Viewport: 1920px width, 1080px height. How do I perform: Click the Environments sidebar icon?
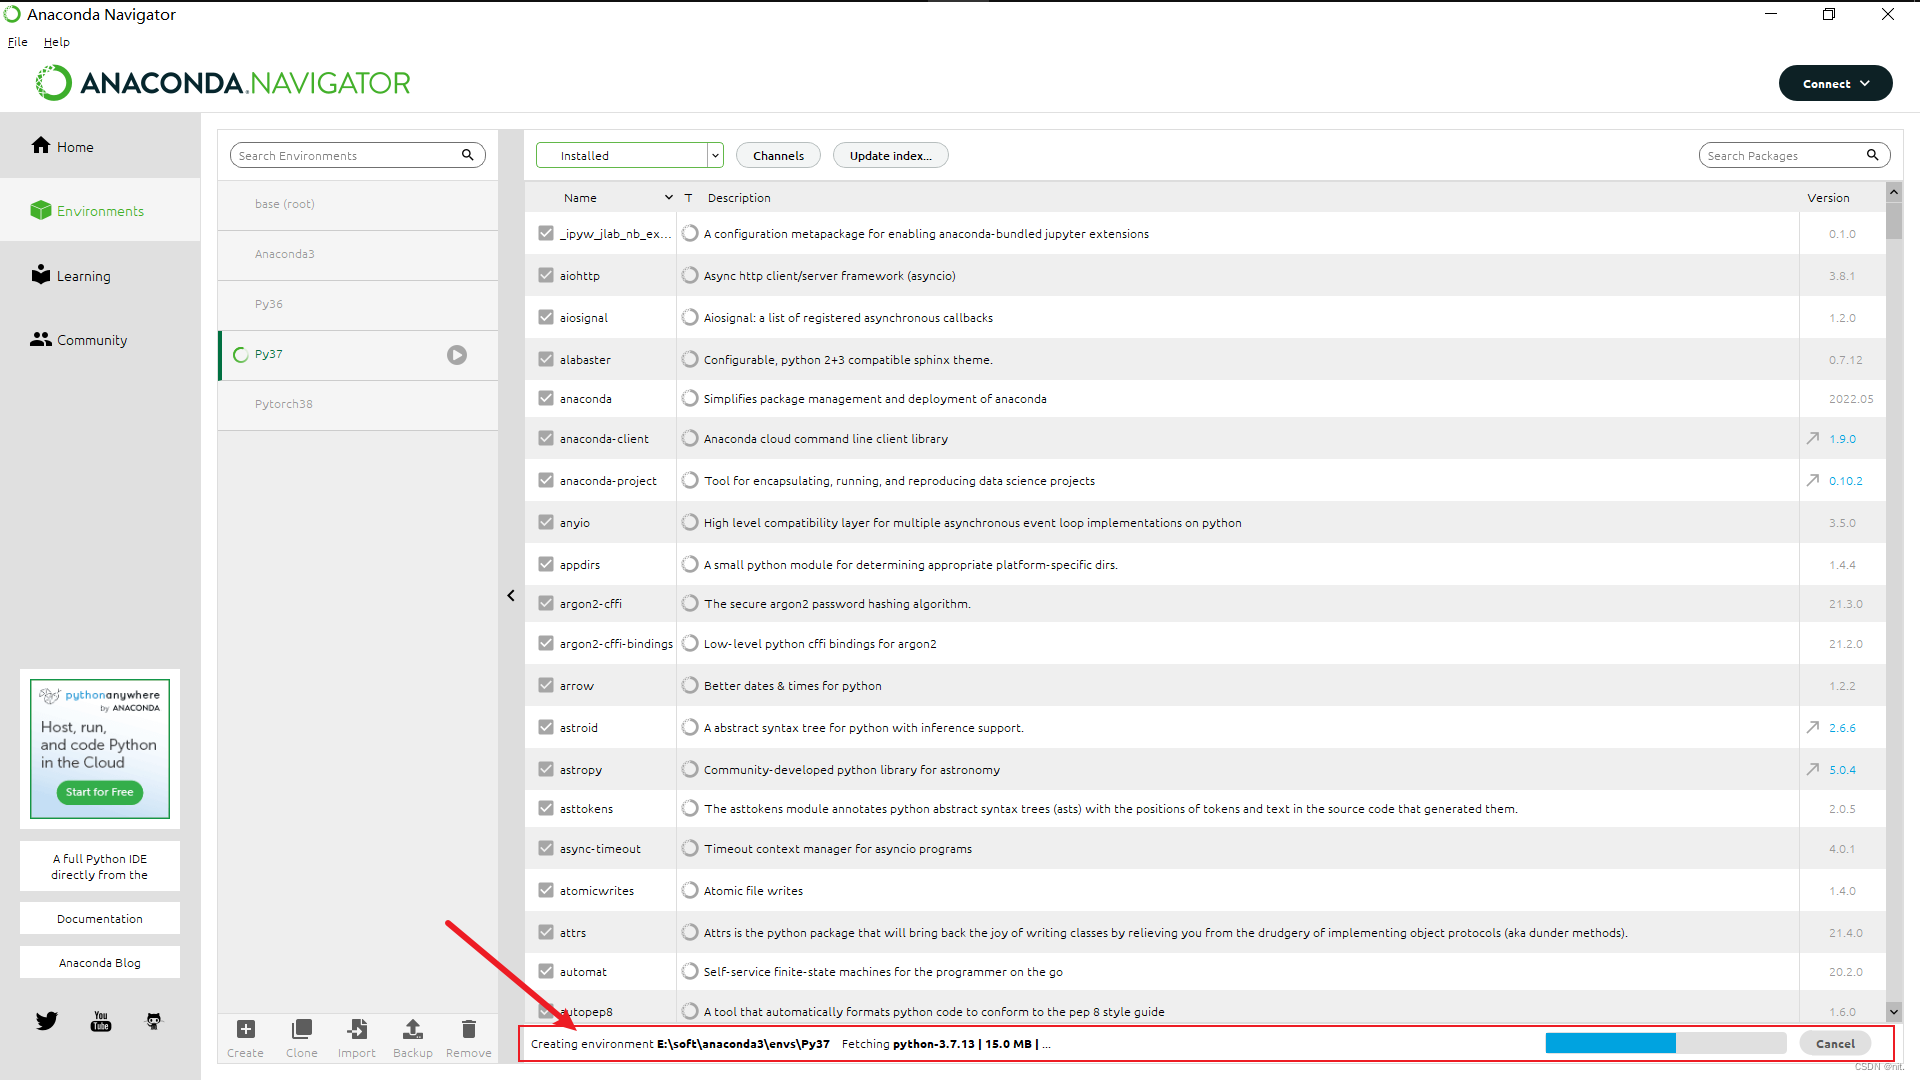(41, 210)
